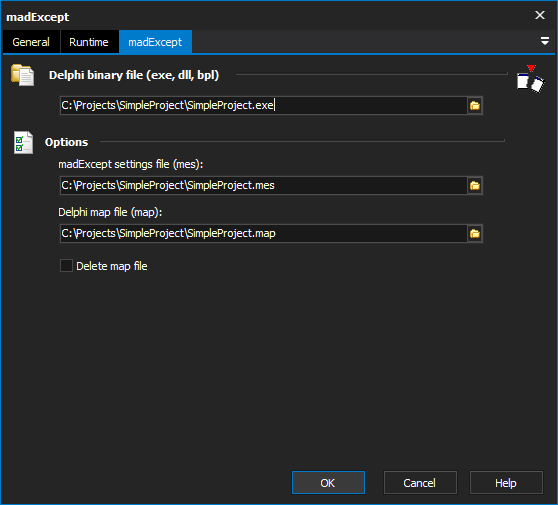Close the madExcept dialog window
Screen dimensions: 558x505
click(x=540, y=15)
